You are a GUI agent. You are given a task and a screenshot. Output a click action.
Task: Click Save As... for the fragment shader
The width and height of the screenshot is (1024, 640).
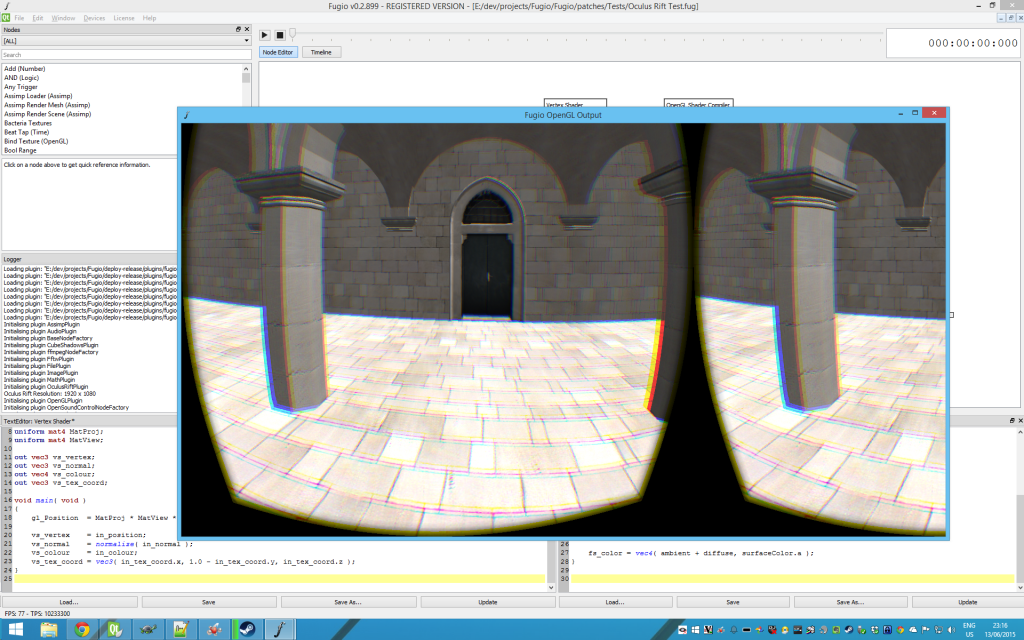(848, 601)
